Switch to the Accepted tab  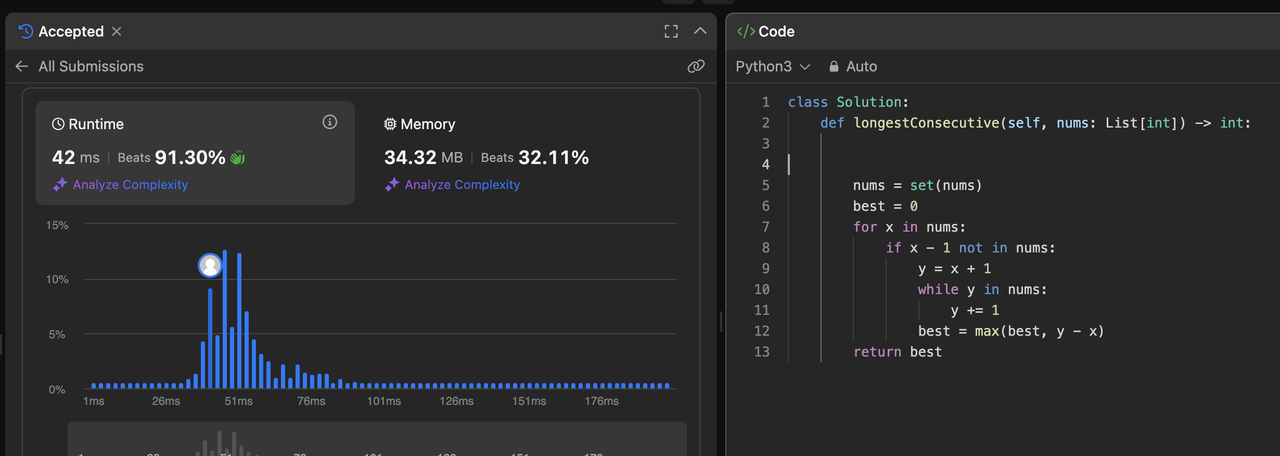[70, 31]
